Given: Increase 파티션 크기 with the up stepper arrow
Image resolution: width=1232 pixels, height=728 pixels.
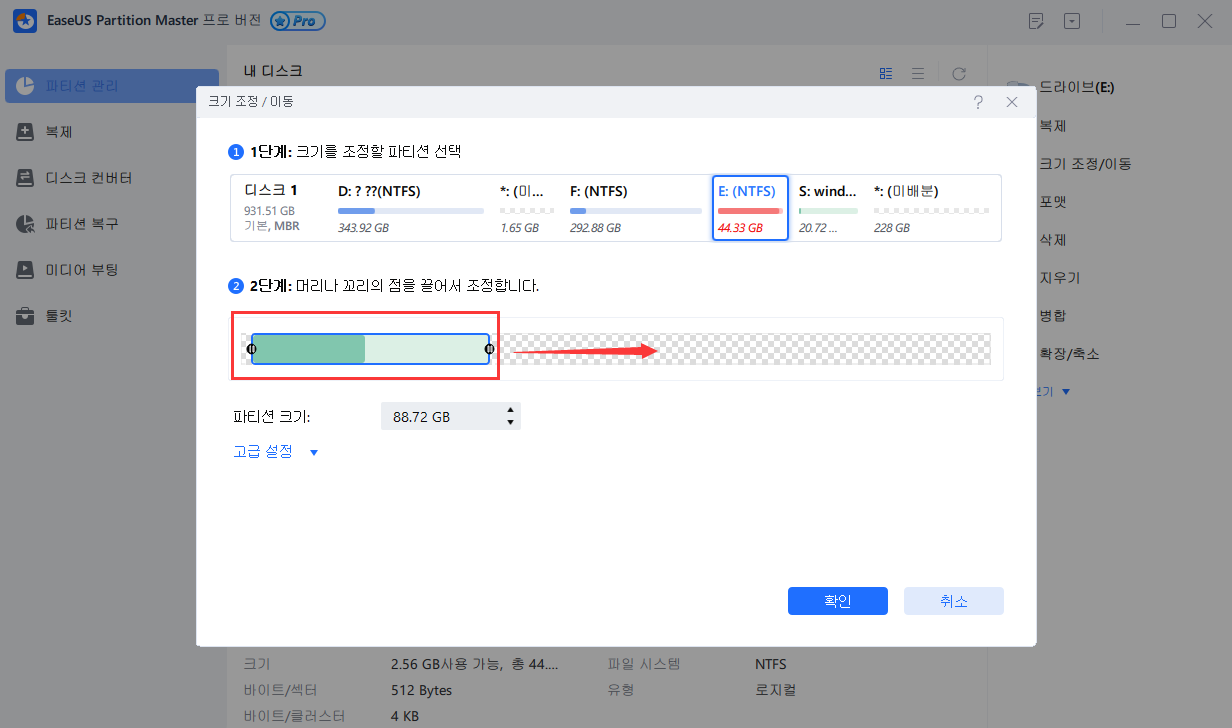Looking at the screenshot, I should [x=510, y=410].
